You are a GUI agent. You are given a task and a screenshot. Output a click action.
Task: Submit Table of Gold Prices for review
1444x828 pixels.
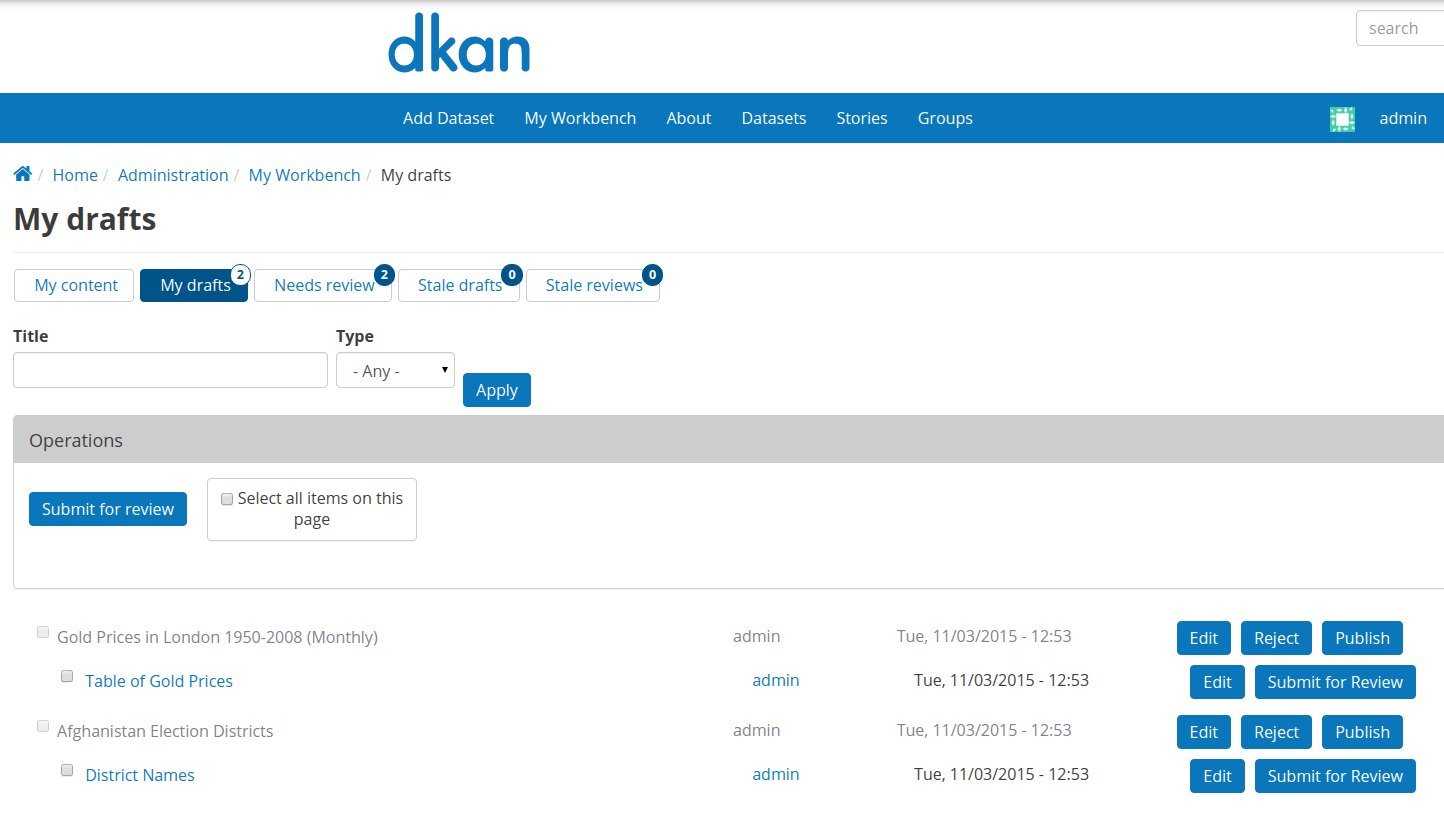[1335, 682]
